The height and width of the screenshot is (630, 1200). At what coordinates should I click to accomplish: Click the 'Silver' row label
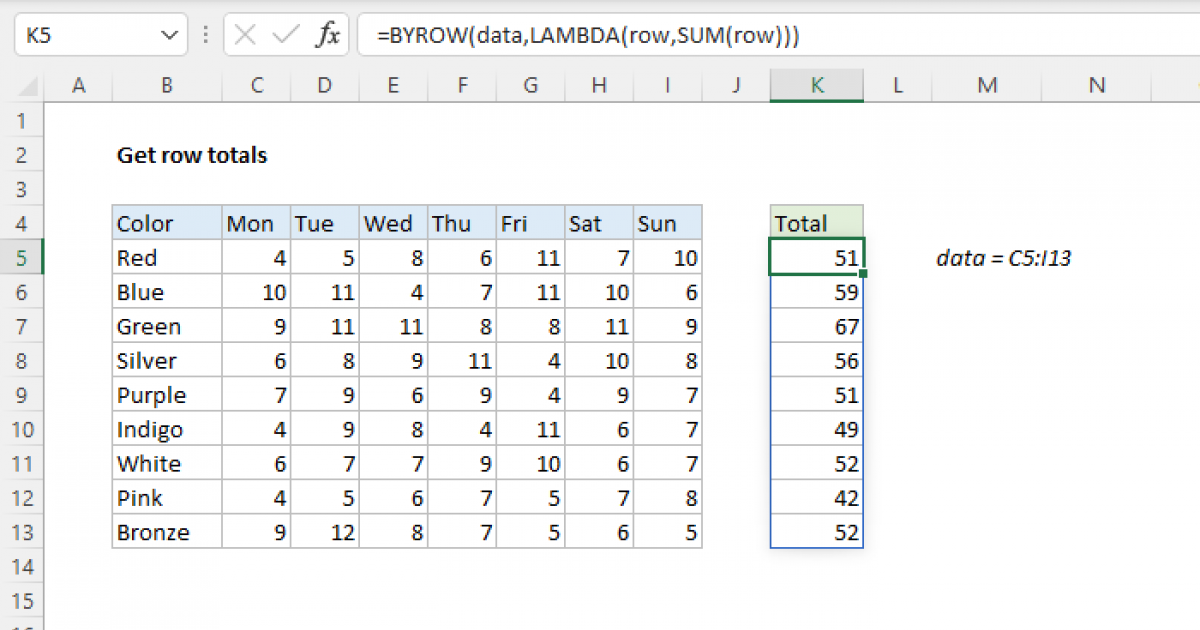[167, 361]
